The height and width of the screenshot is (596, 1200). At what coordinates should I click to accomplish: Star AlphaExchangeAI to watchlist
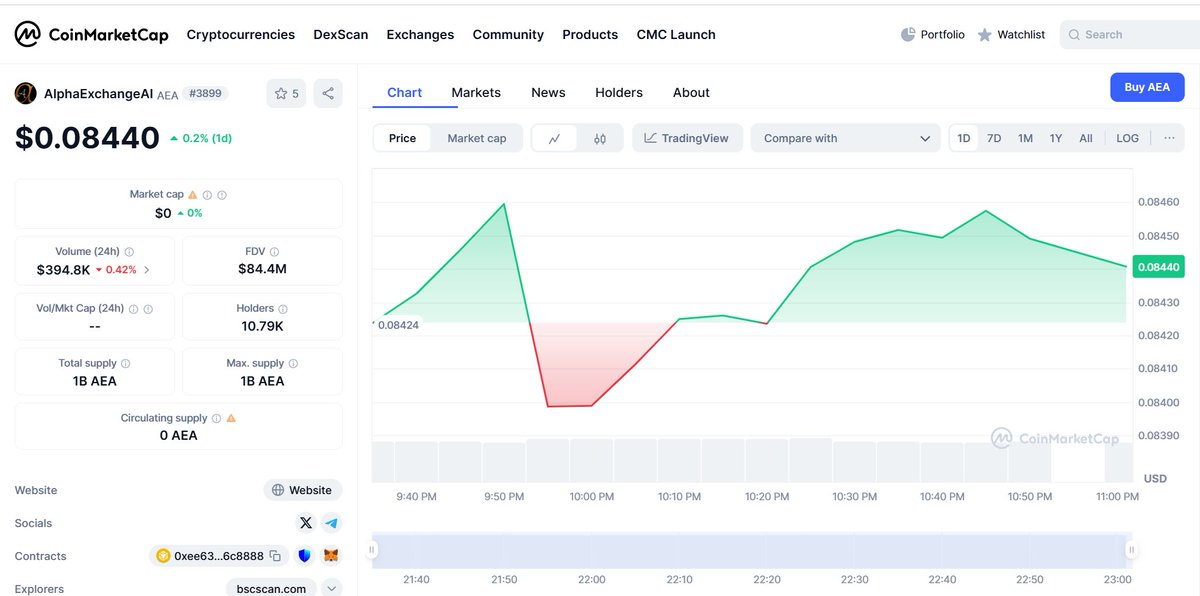[x=286, y=94]
